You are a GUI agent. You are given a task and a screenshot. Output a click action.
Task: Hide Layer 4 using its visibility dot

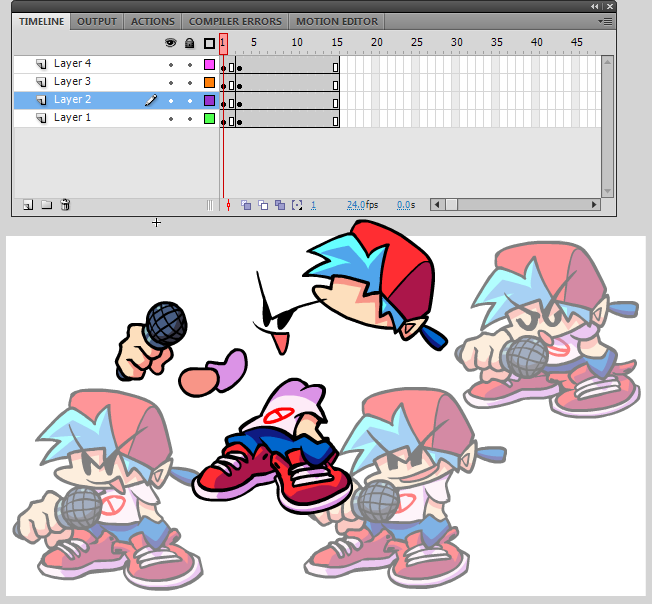[x=171, y=65]
